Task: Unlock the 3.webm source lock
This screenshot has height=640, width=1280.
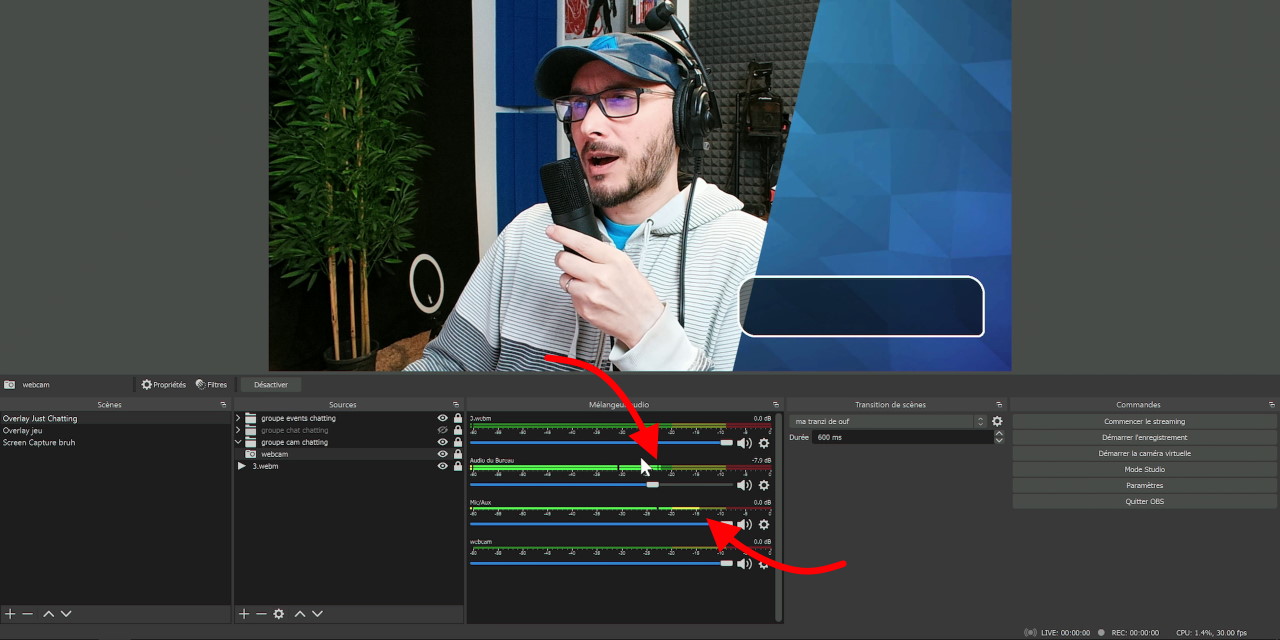Action: (x=458, y=466)
